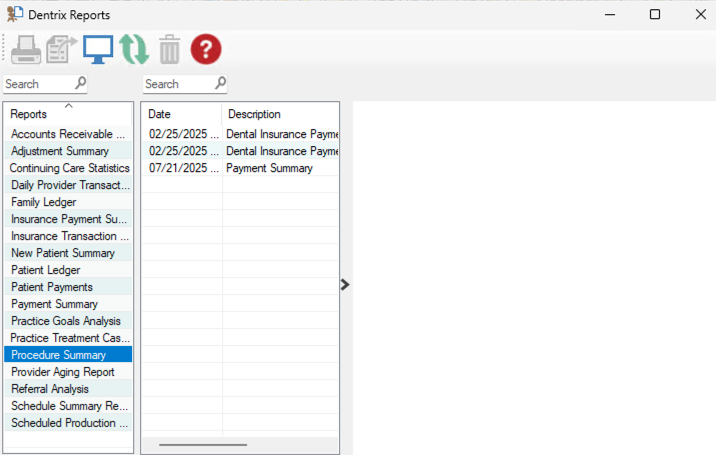Click the green refresh arrows icon
This screenshot has height=455, width=716.
tap(134, 49)
